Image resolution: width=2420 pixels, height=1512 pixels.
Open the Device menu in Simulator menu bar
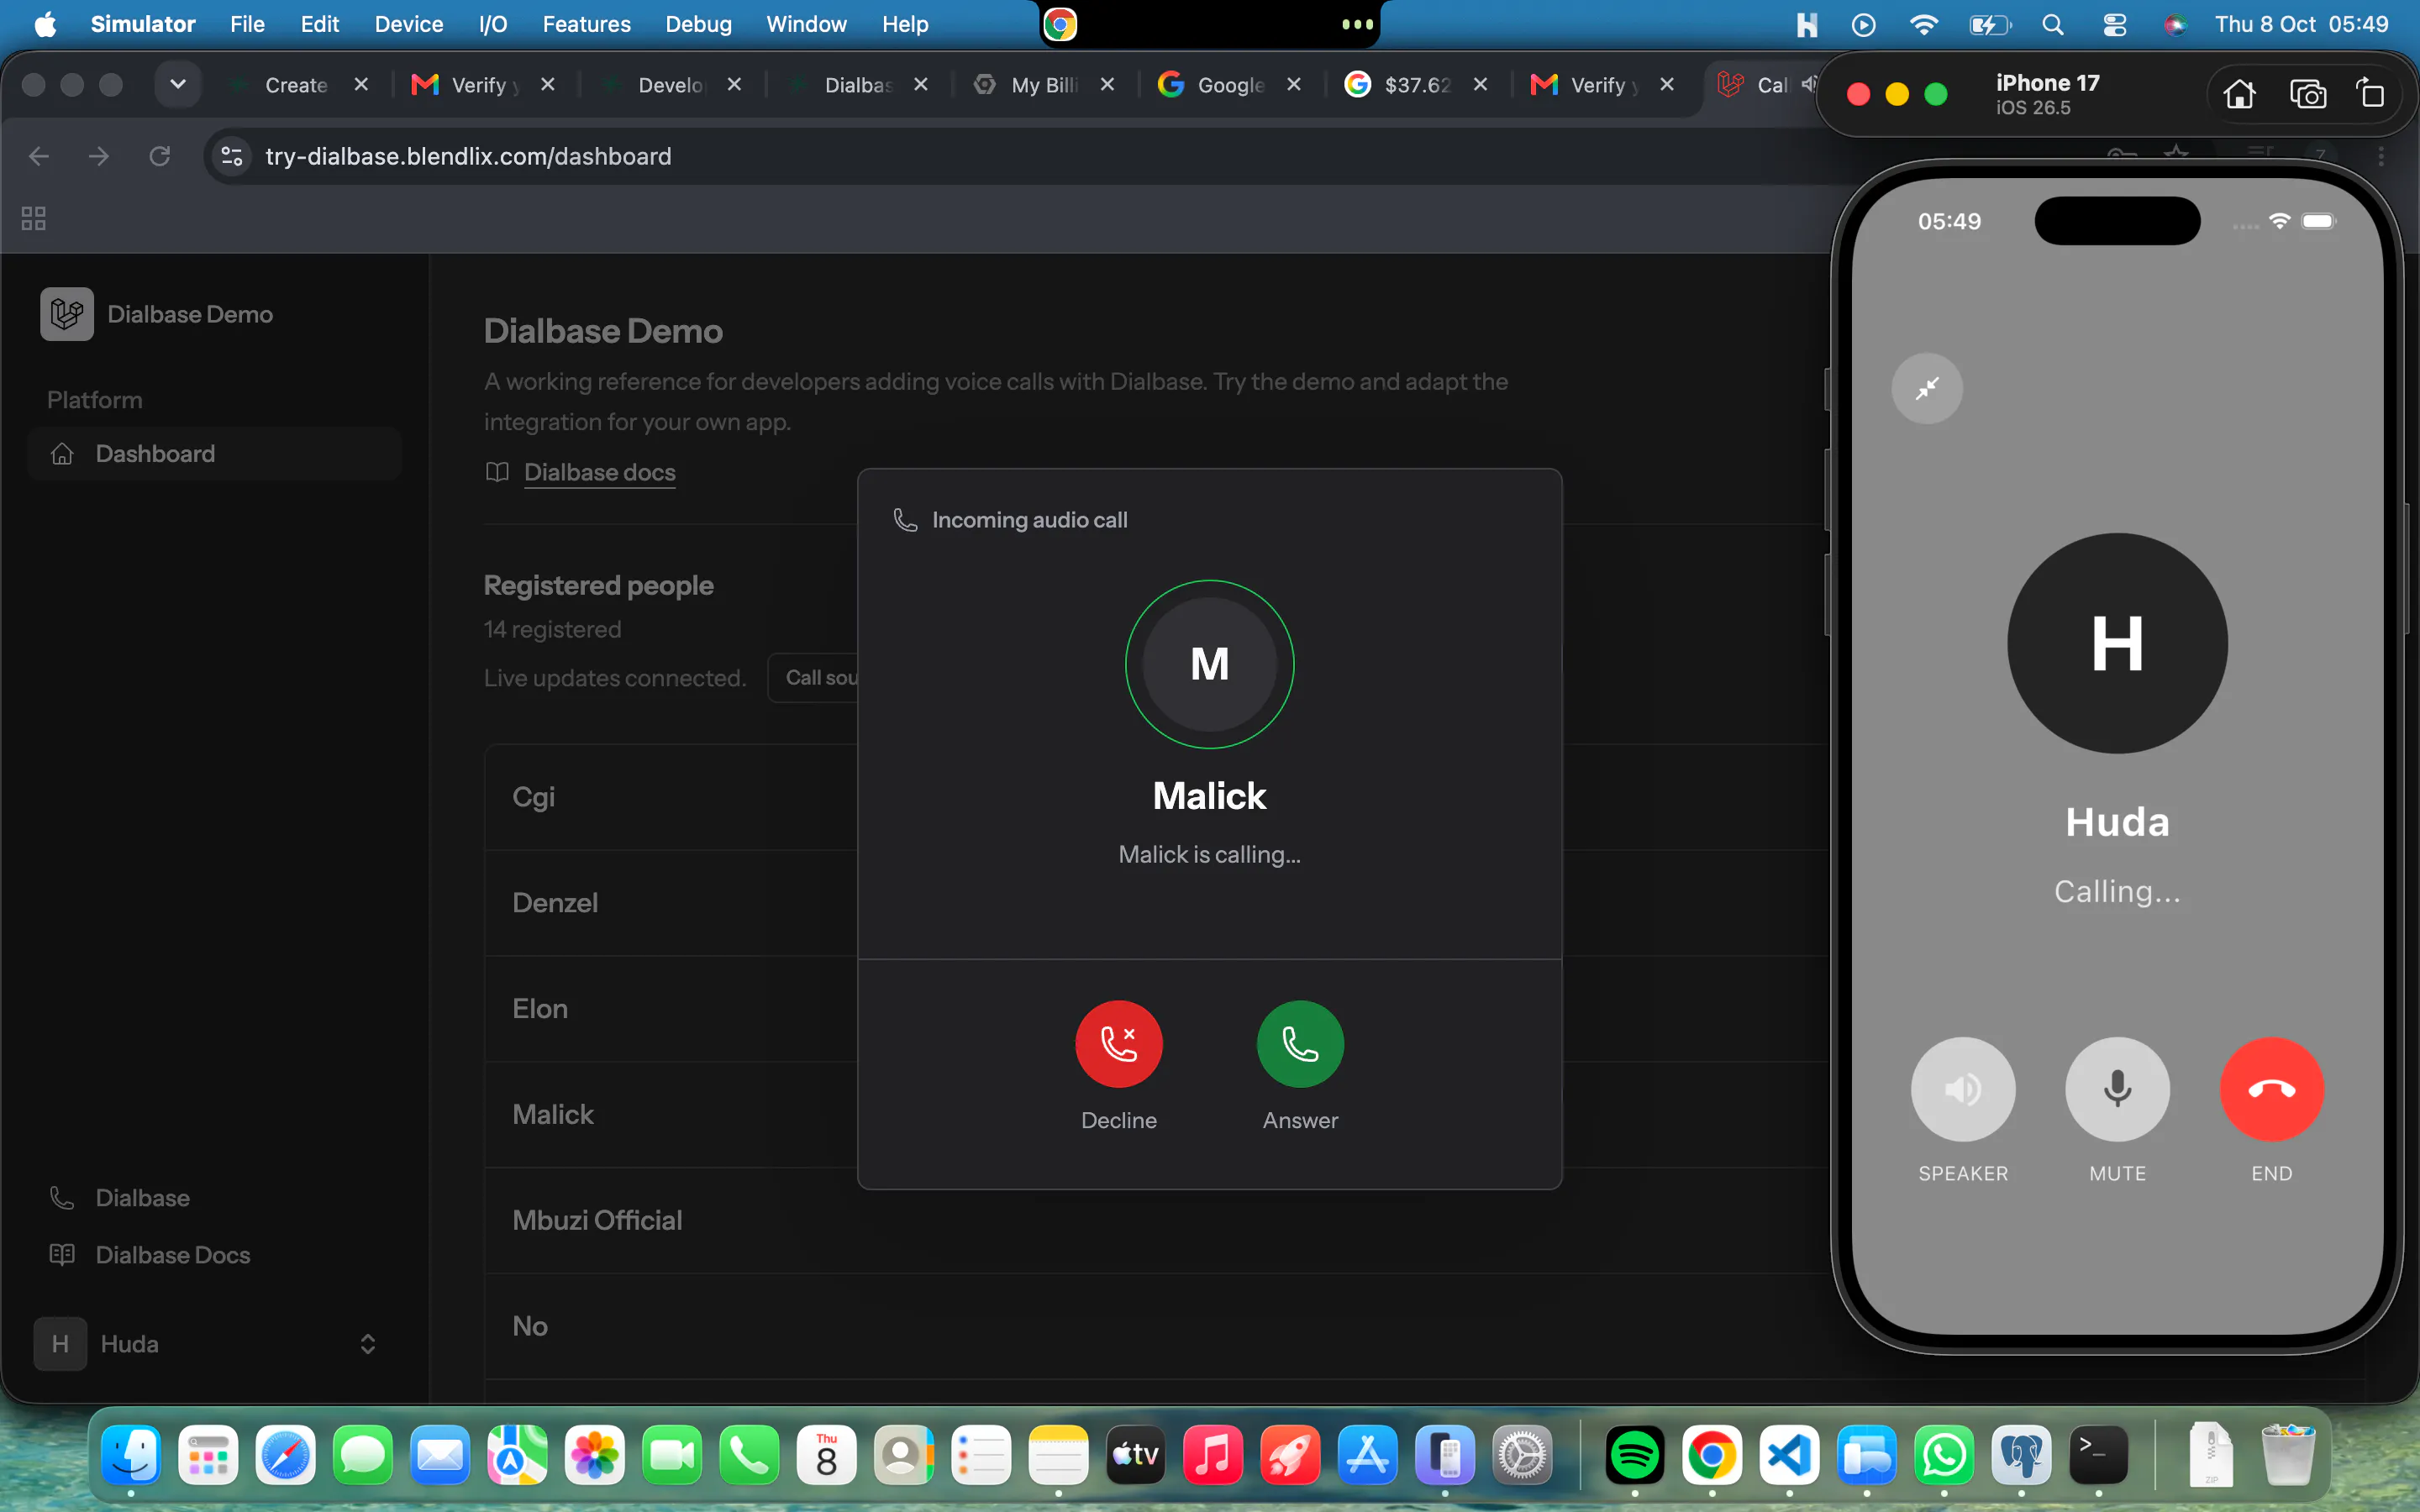coord(408,24)
